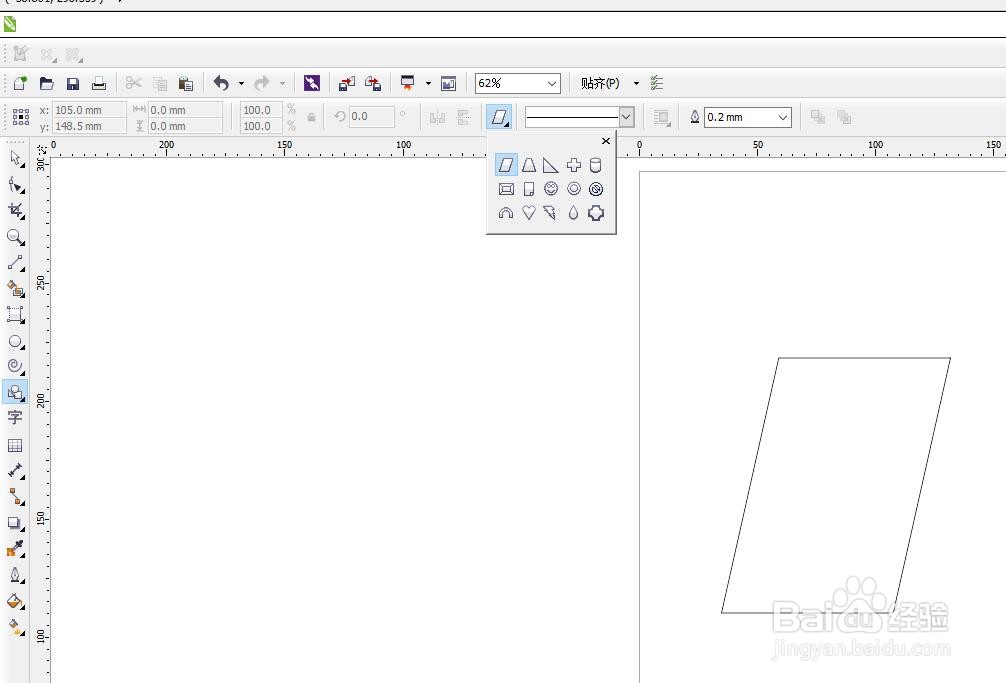1006x683 pixels.
Task: Click the y position field 148.5 mm
Action: (x=89, y=126)
